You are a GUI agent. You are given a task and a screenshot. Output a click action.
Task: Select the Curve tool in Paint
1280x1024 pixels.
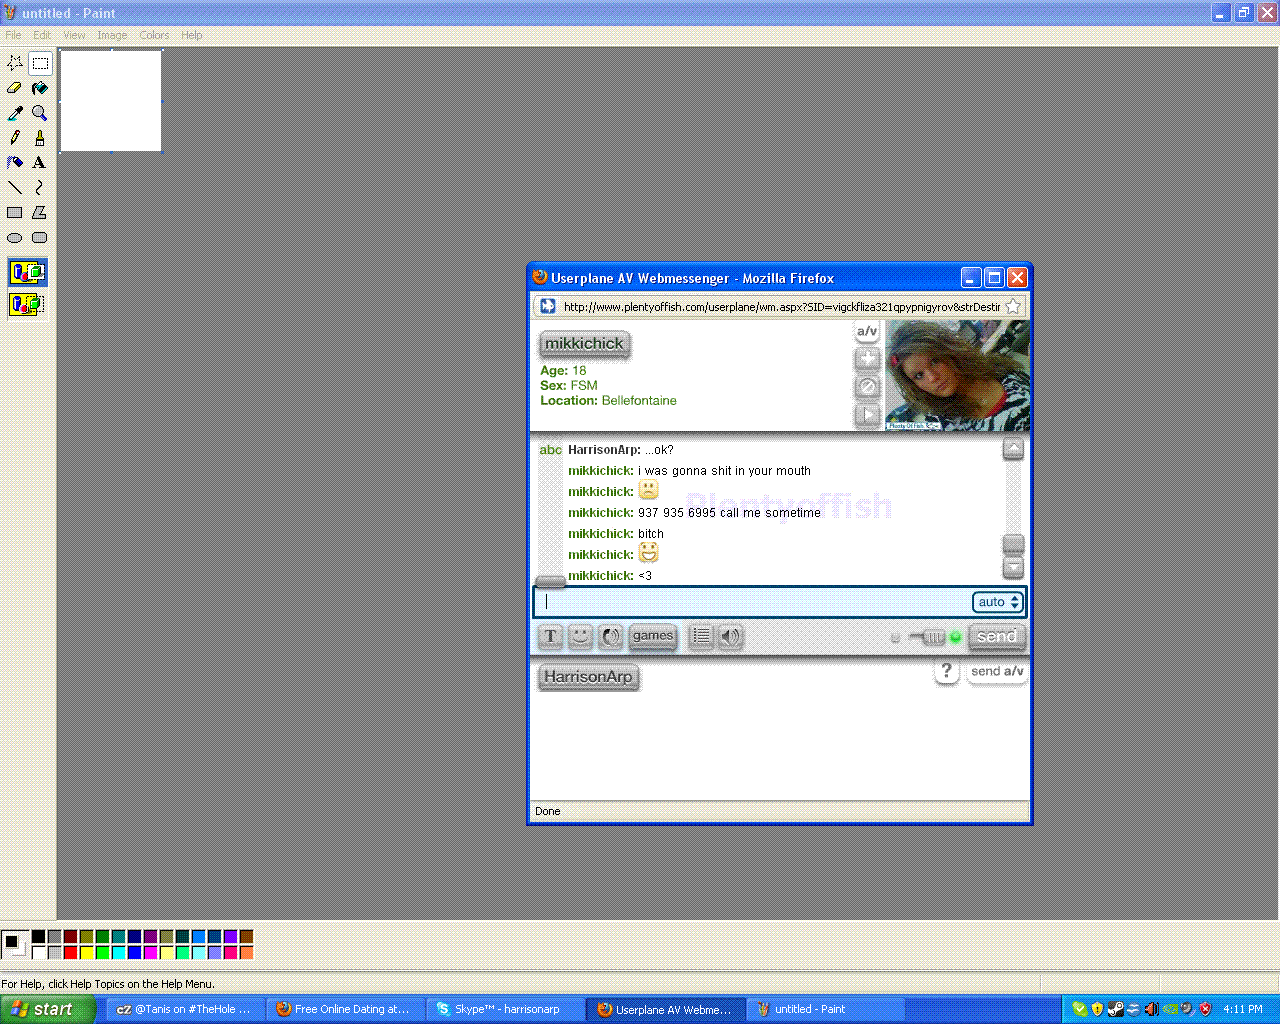(40, 187)
